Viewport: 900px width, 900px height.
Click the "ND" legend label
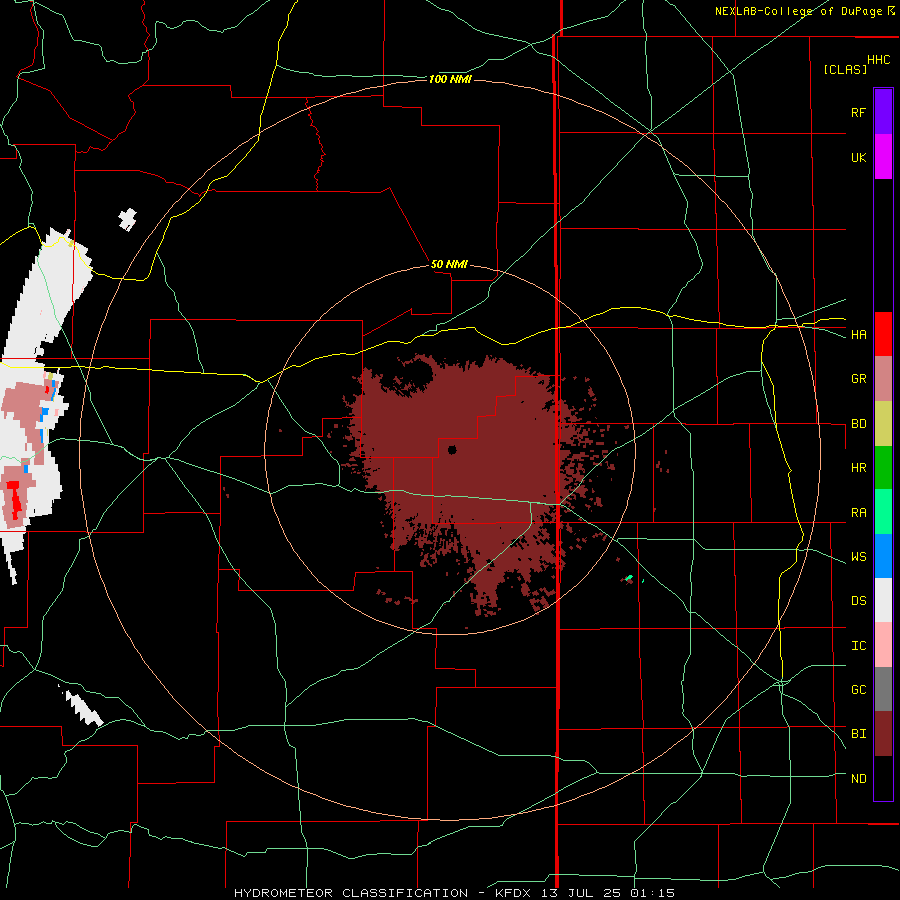click(x=858, y=779)
